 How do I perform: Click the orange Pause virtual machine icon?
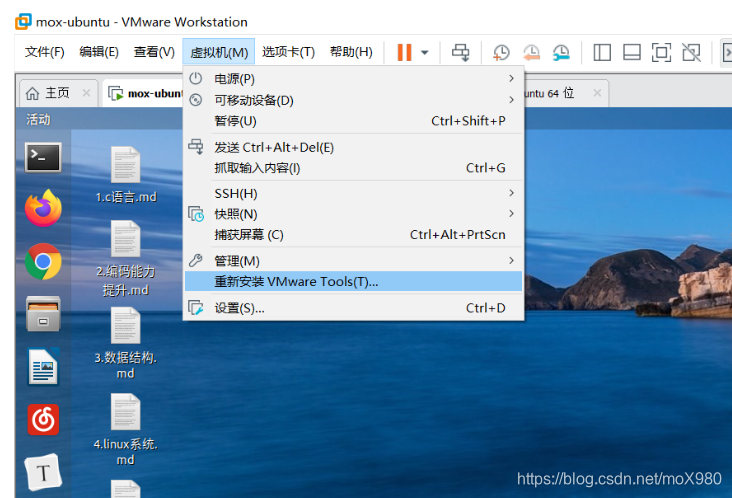(404, 52)
